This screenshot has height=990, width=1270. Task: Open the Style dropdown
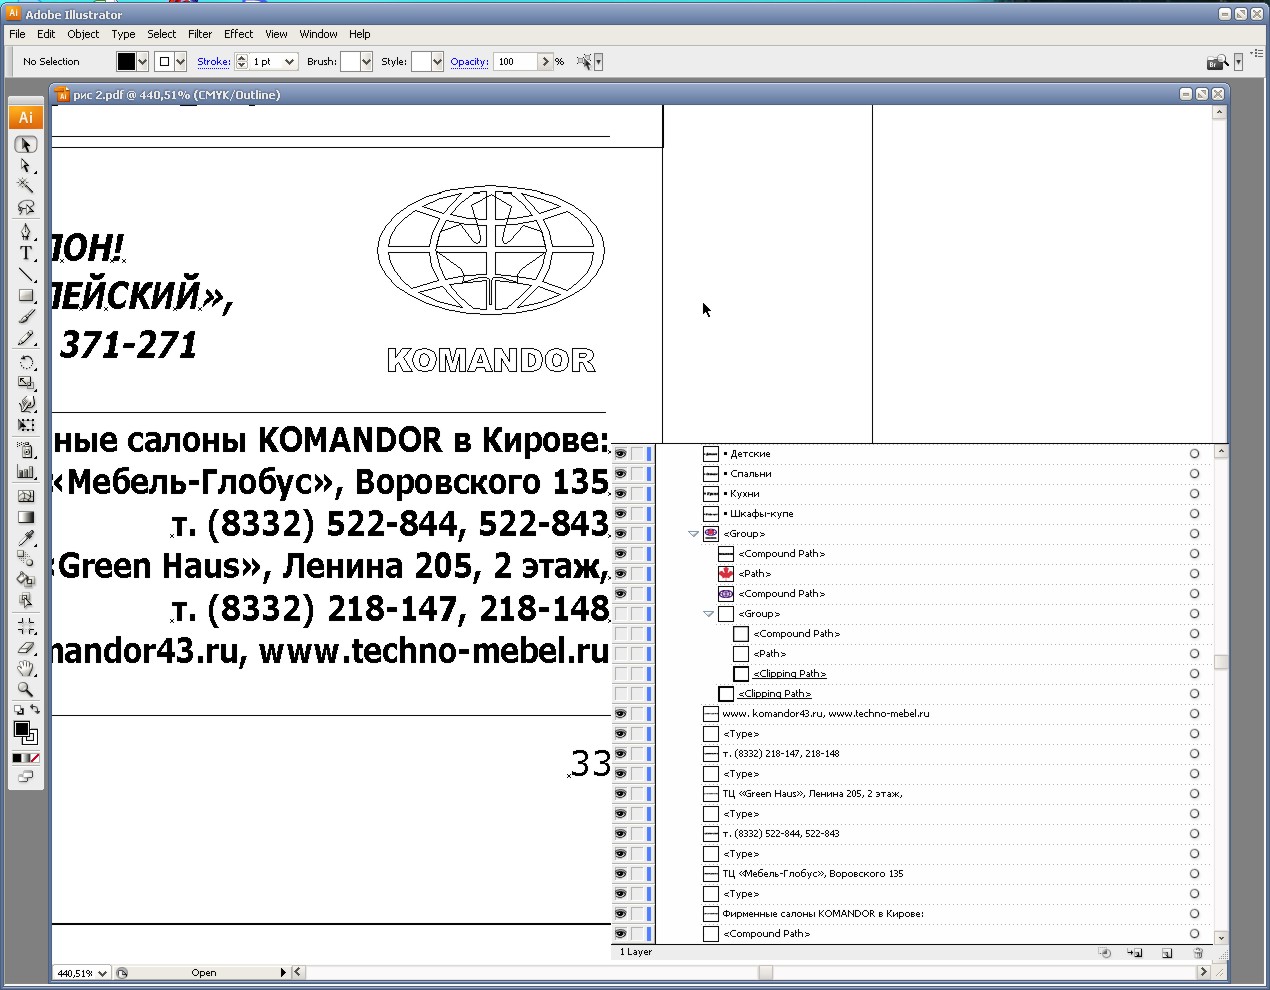(x=437, y=62)
